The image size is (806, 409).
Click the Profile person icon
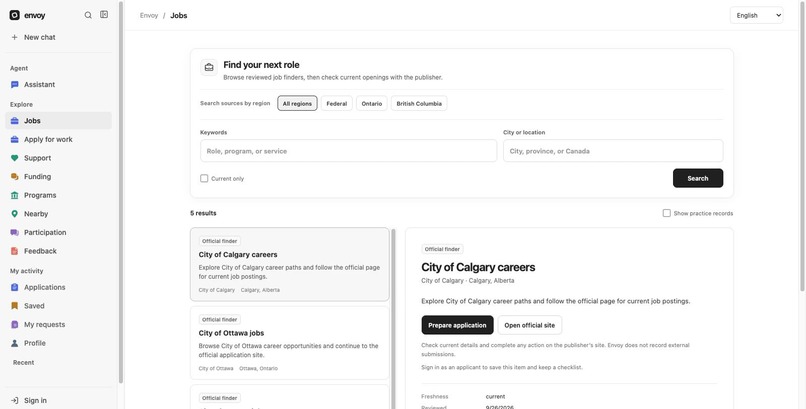coord(14,343)
